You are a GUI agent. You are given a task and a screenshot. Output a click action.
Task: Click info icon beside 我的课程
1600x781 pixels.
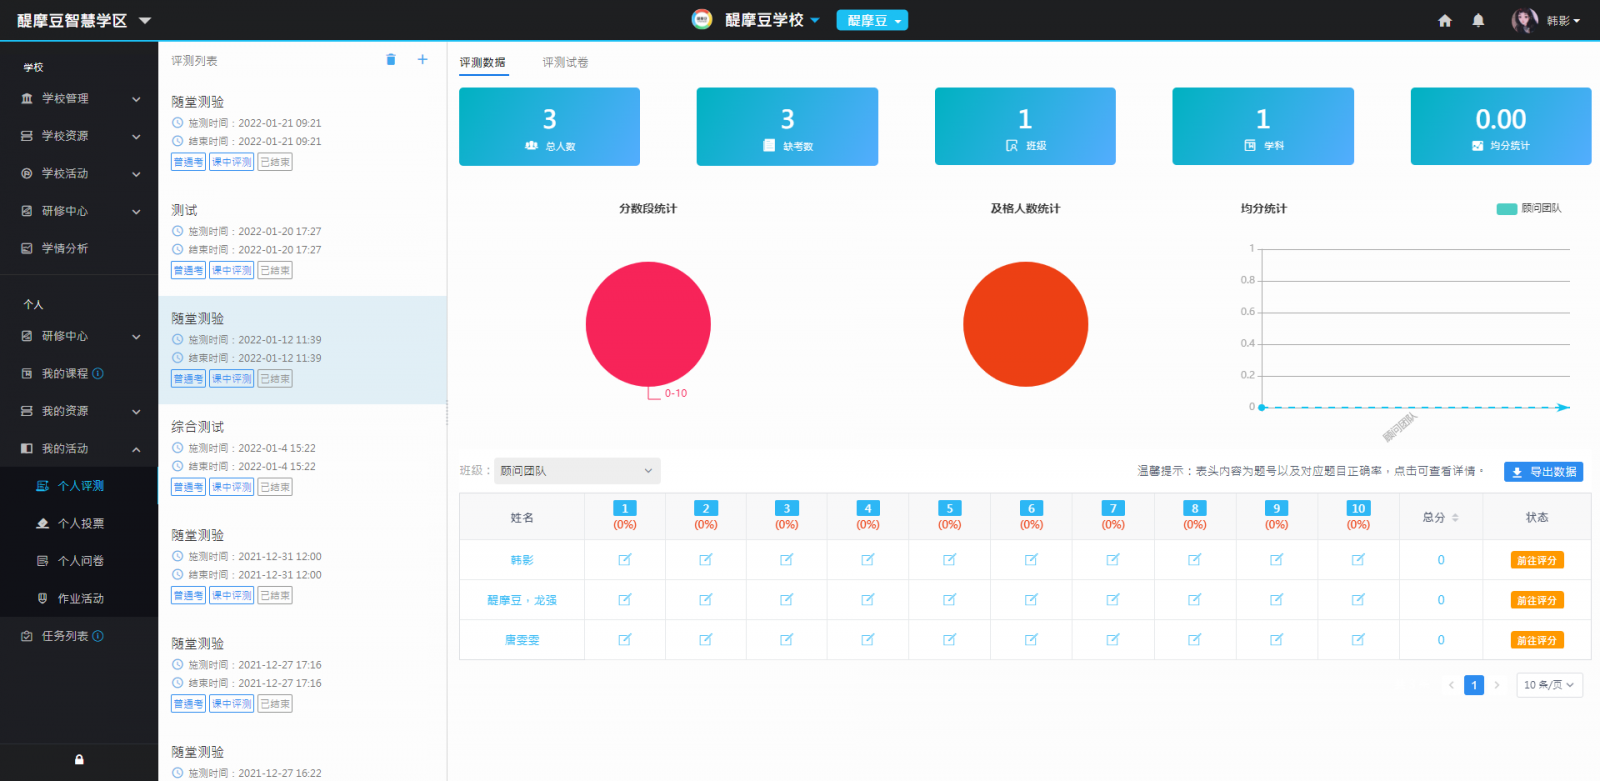point(98,374)
